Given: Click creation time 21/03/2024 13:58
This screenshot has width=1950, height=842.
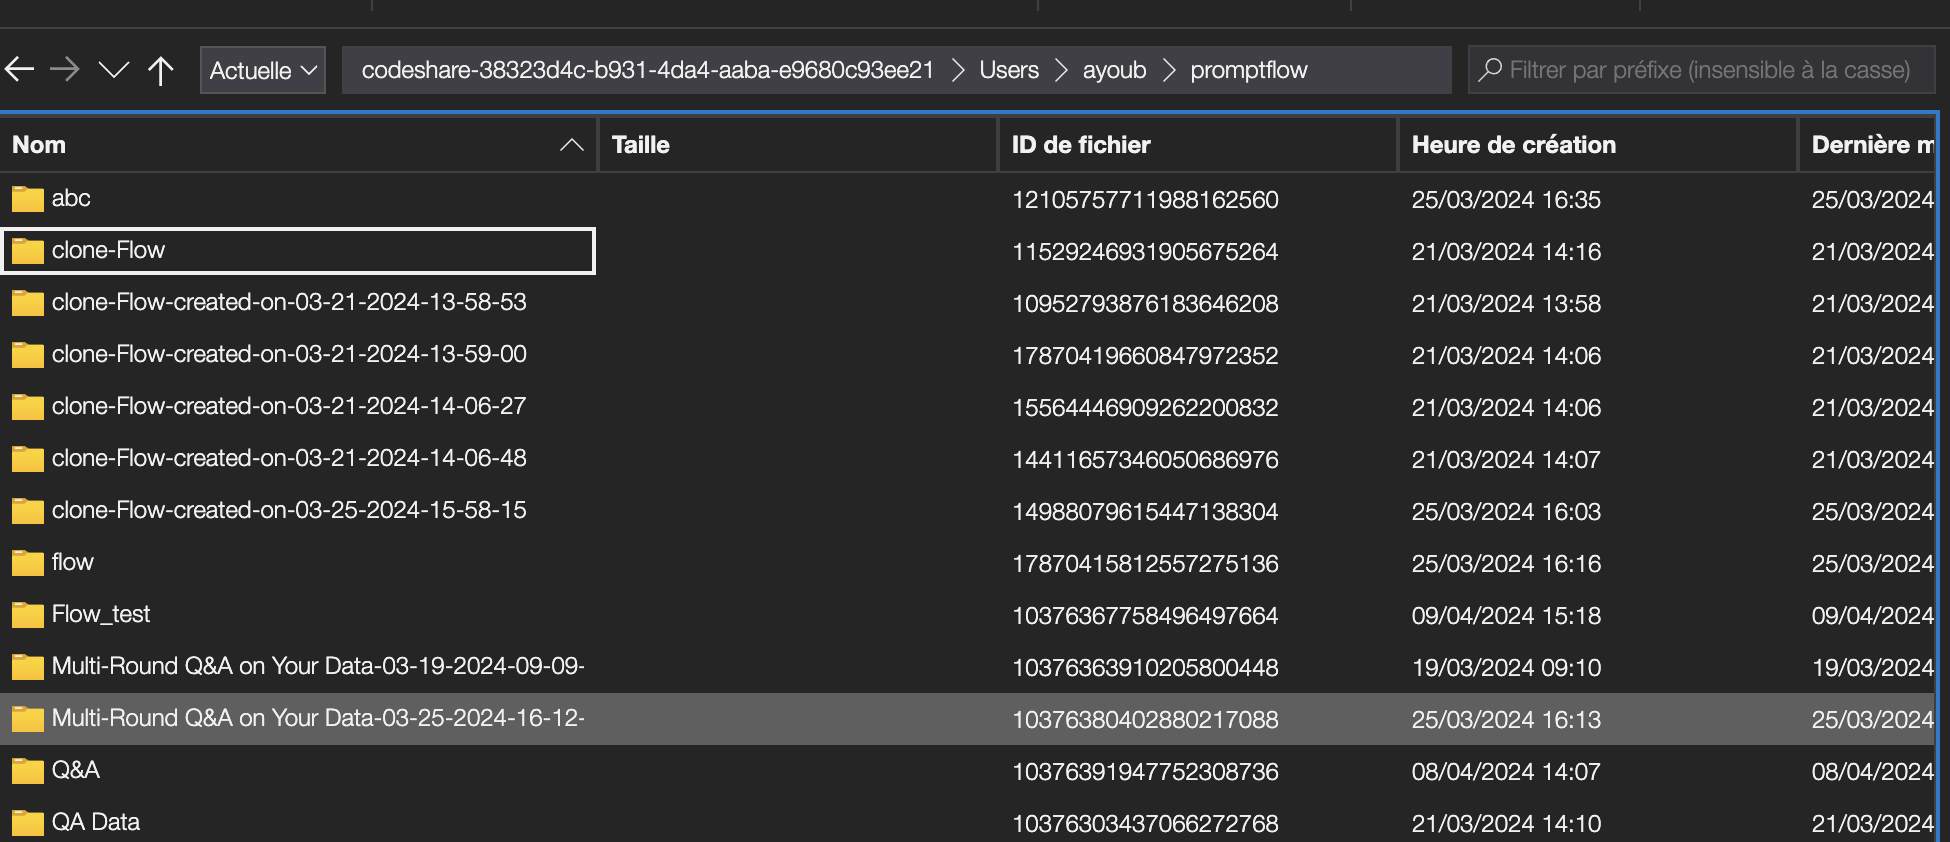Looking at the screenshot, I should coord(1506,304).
